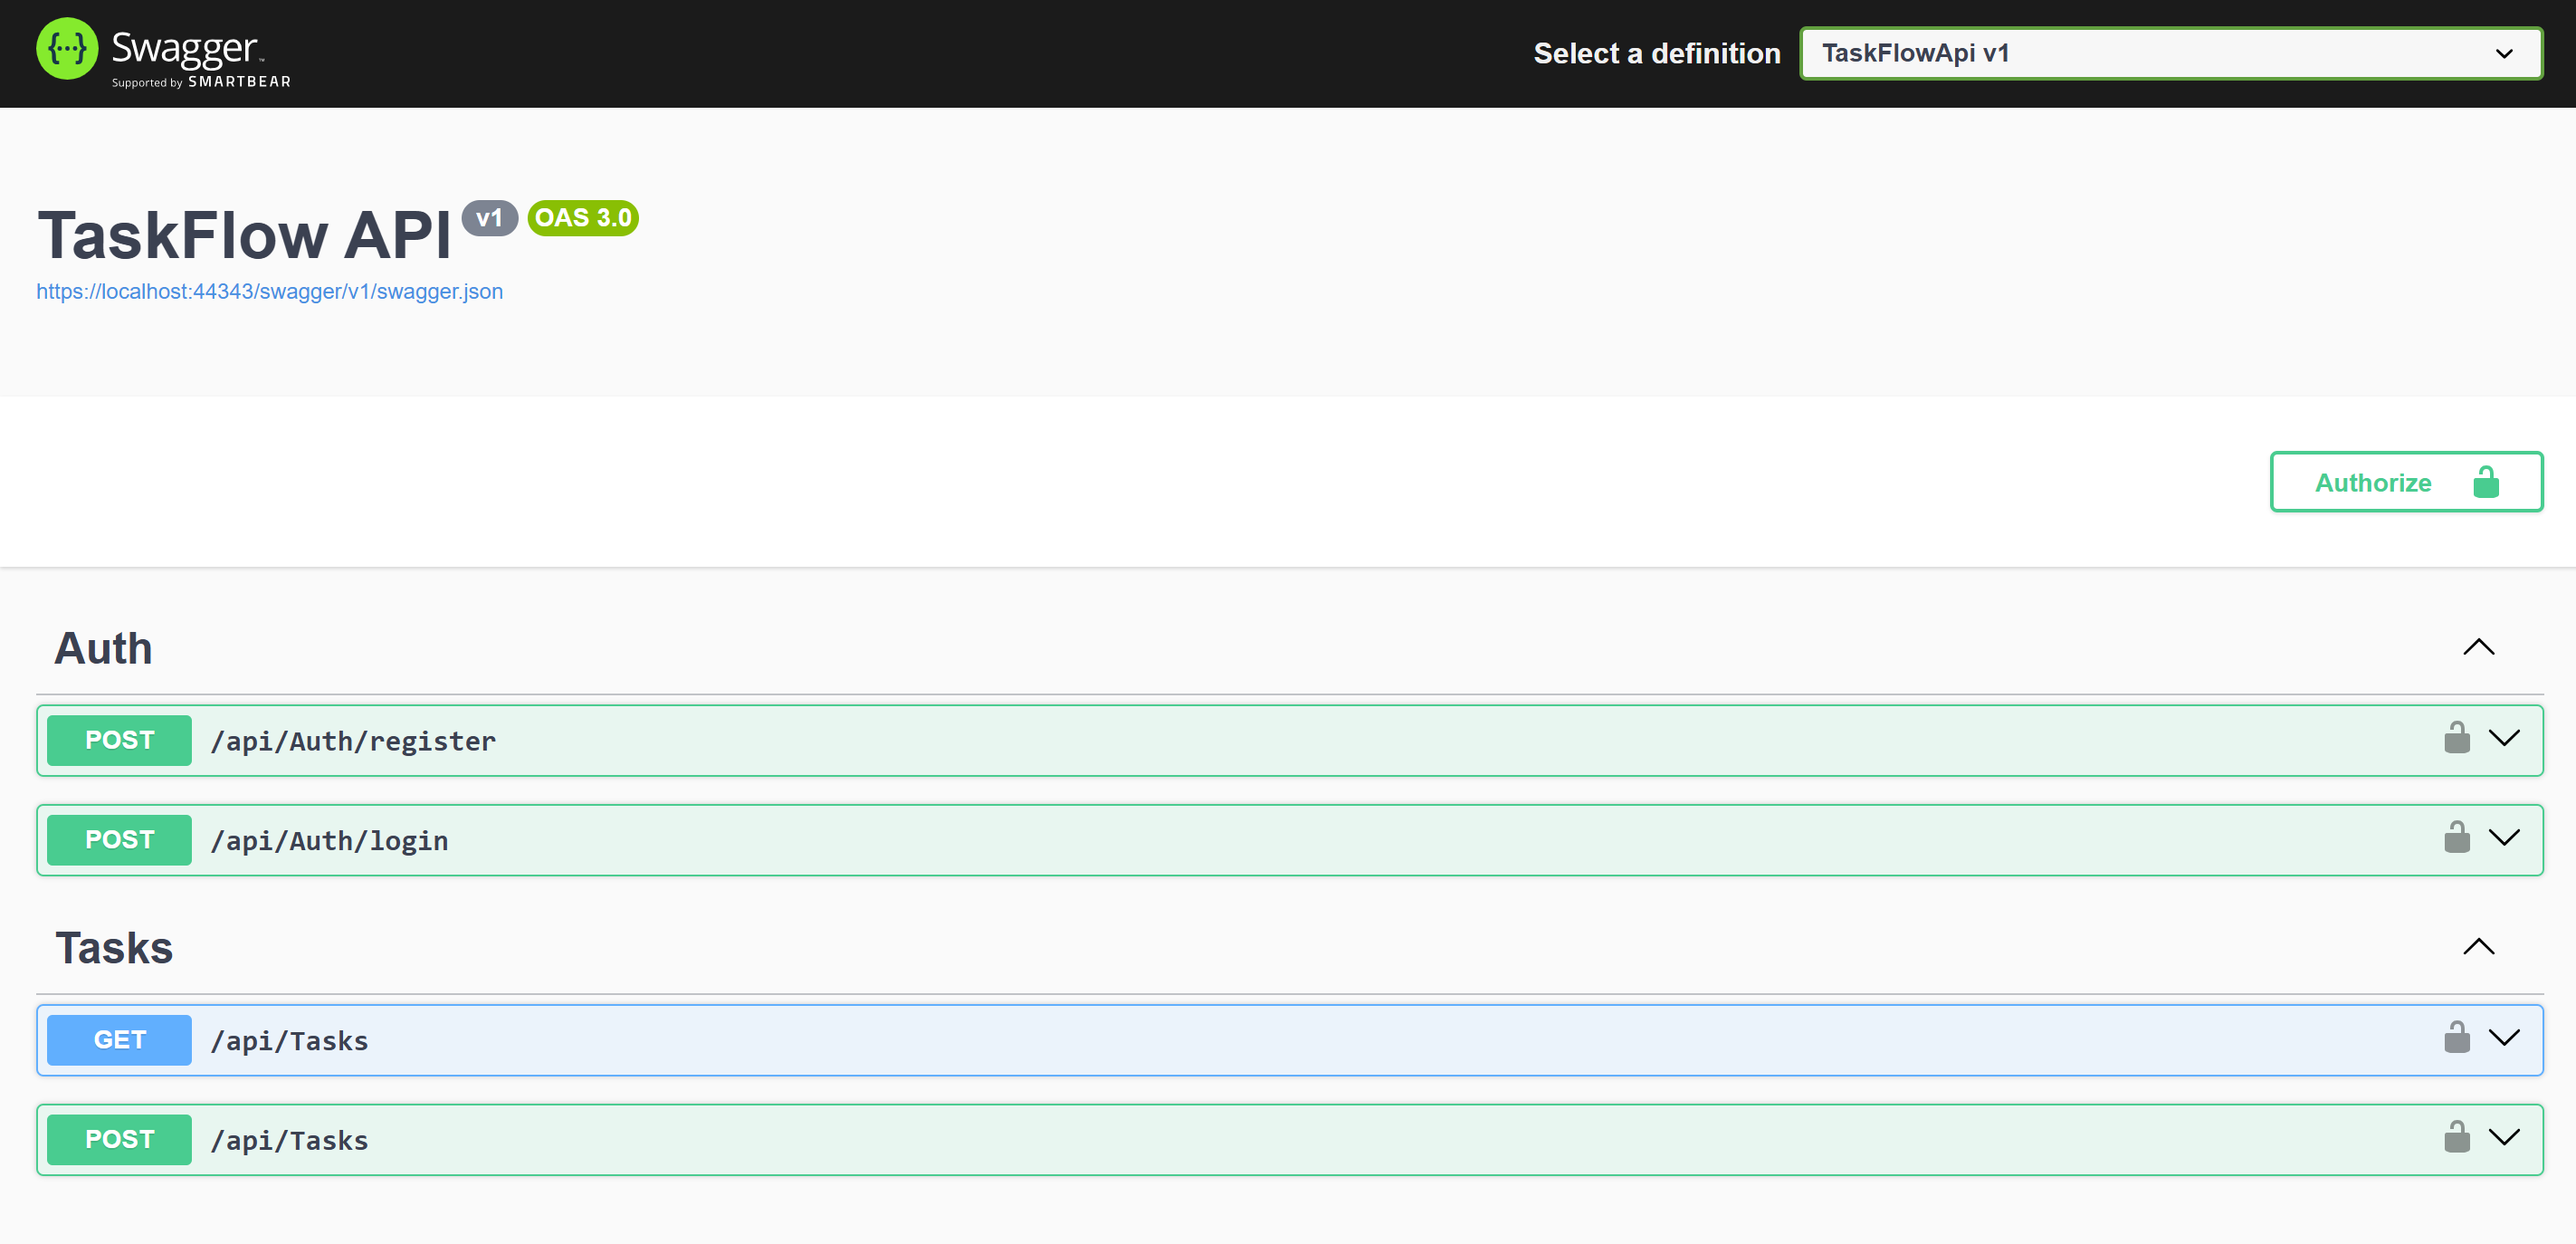
Task: Click the padlock icon on /api/Auth/login
Action: tap(2456, 839)
